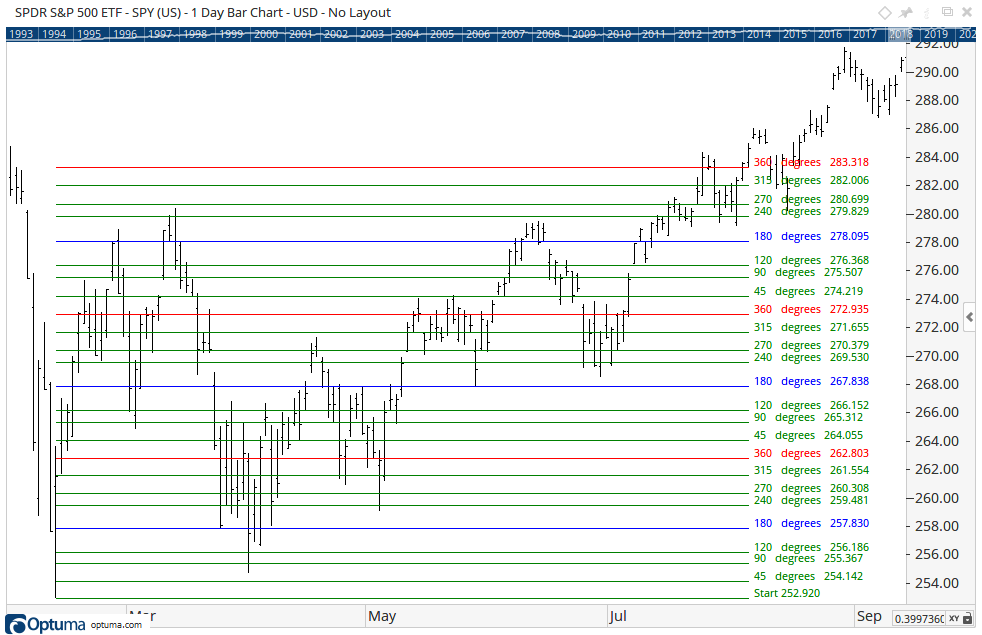
Task: Click the overlapping-windows restore icon
Action: pos(948,12)
